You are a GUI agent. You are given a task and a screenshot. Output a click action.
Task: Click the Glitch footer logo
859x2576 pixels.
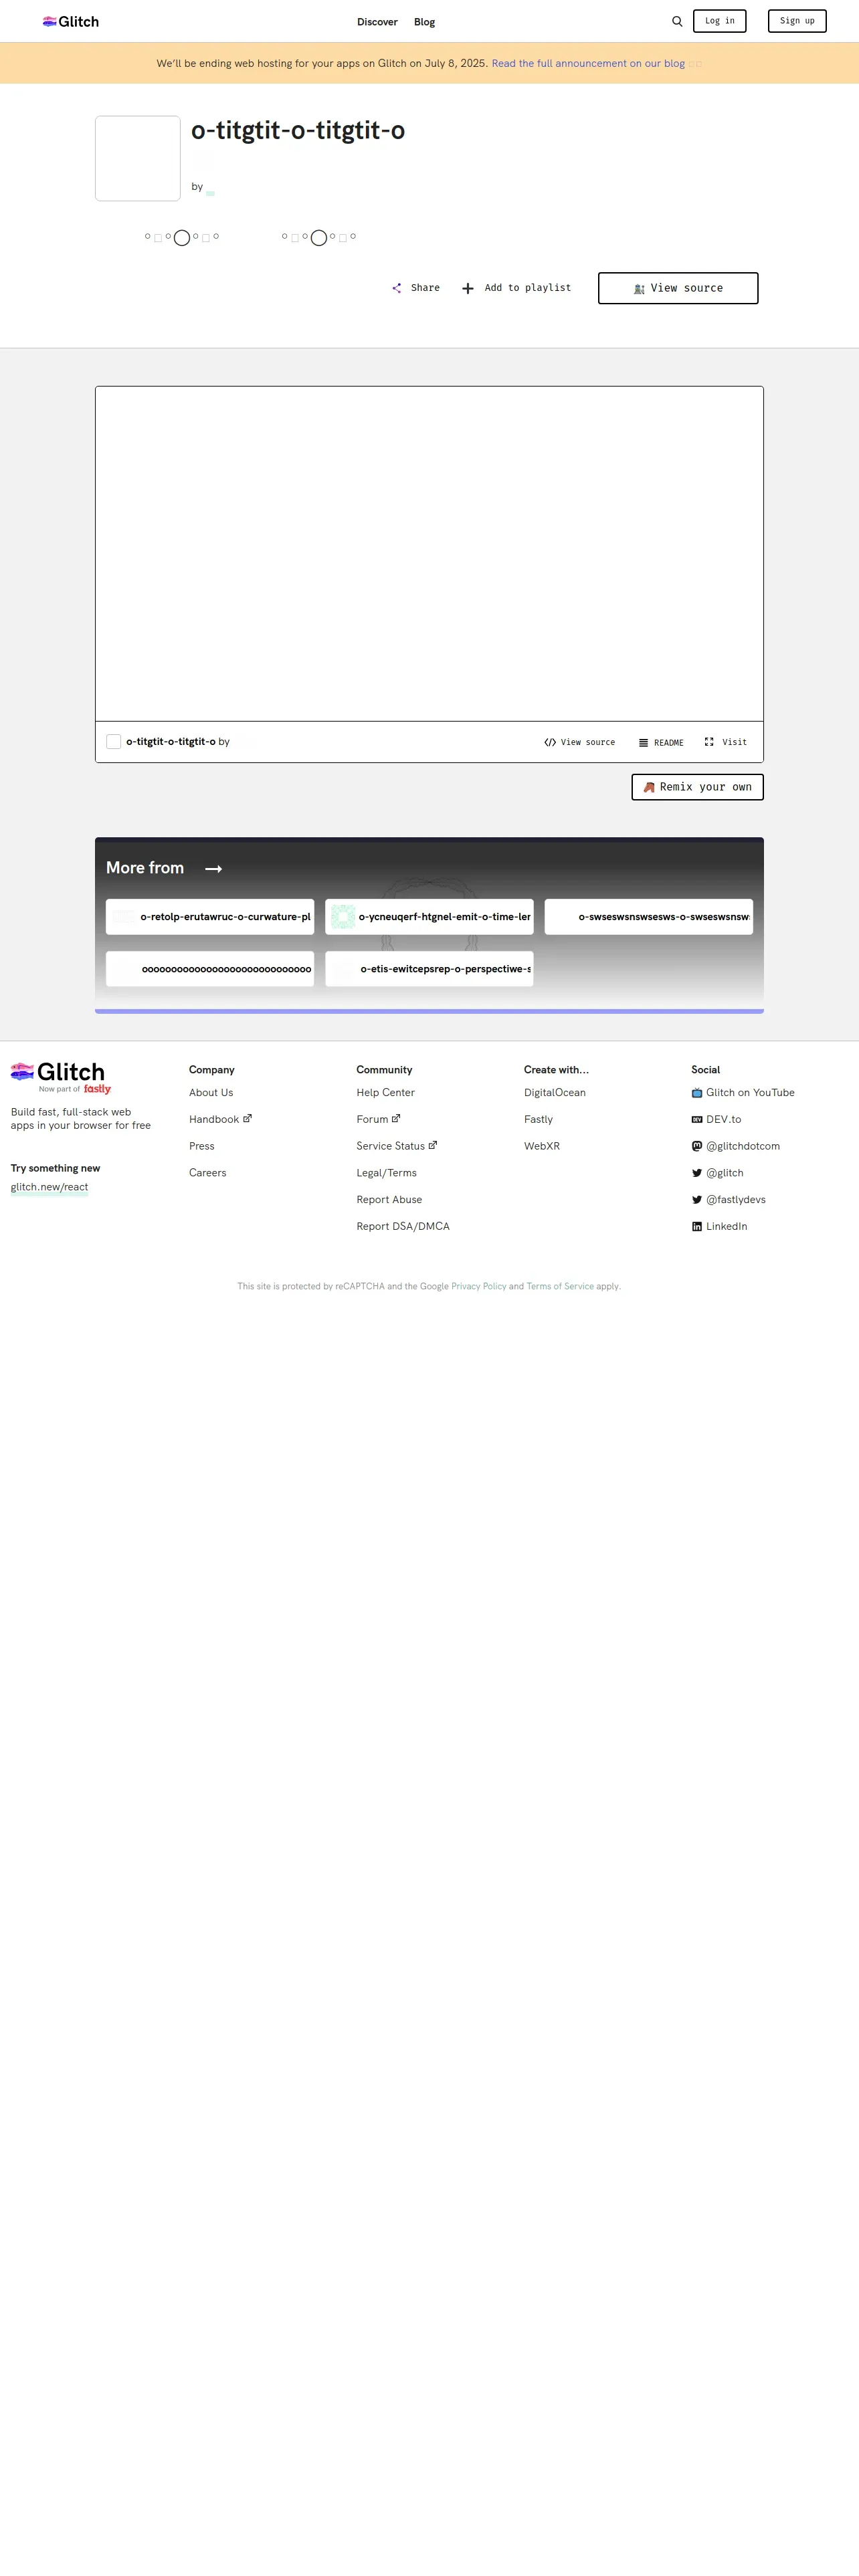point(57,1072)
